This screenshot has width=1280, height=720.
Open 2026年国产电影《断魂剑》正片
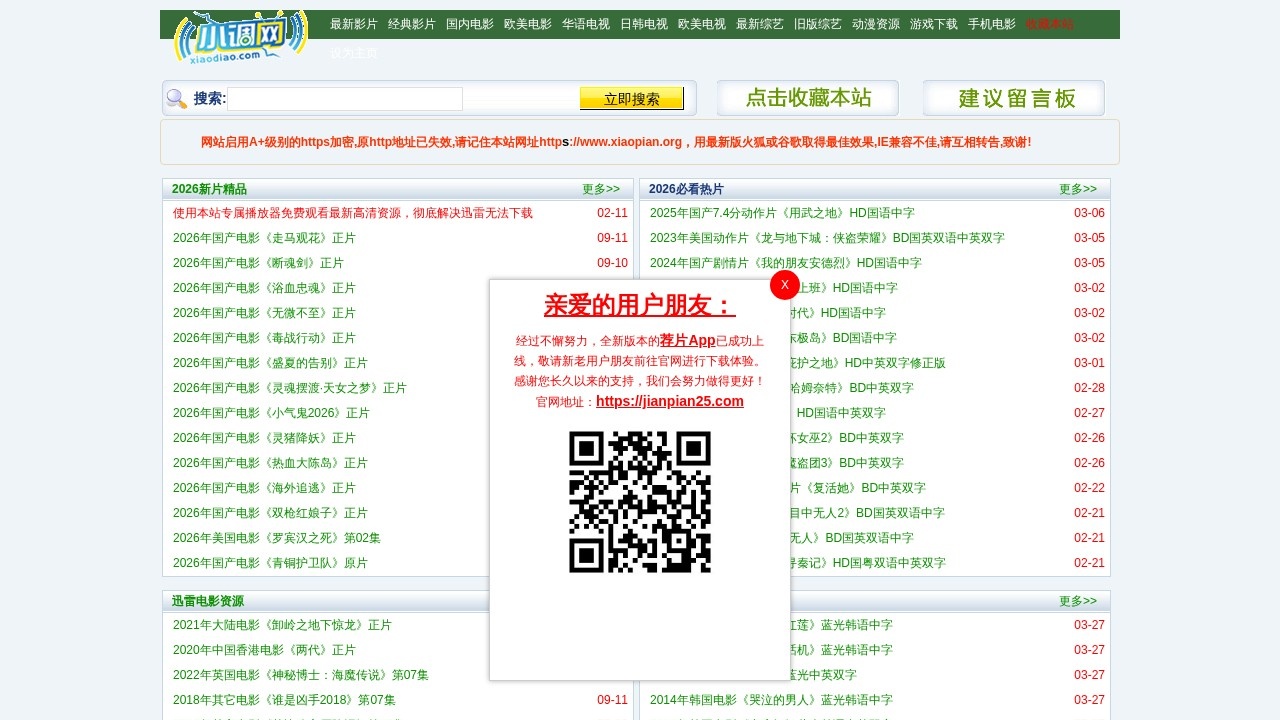click(258, 263)
